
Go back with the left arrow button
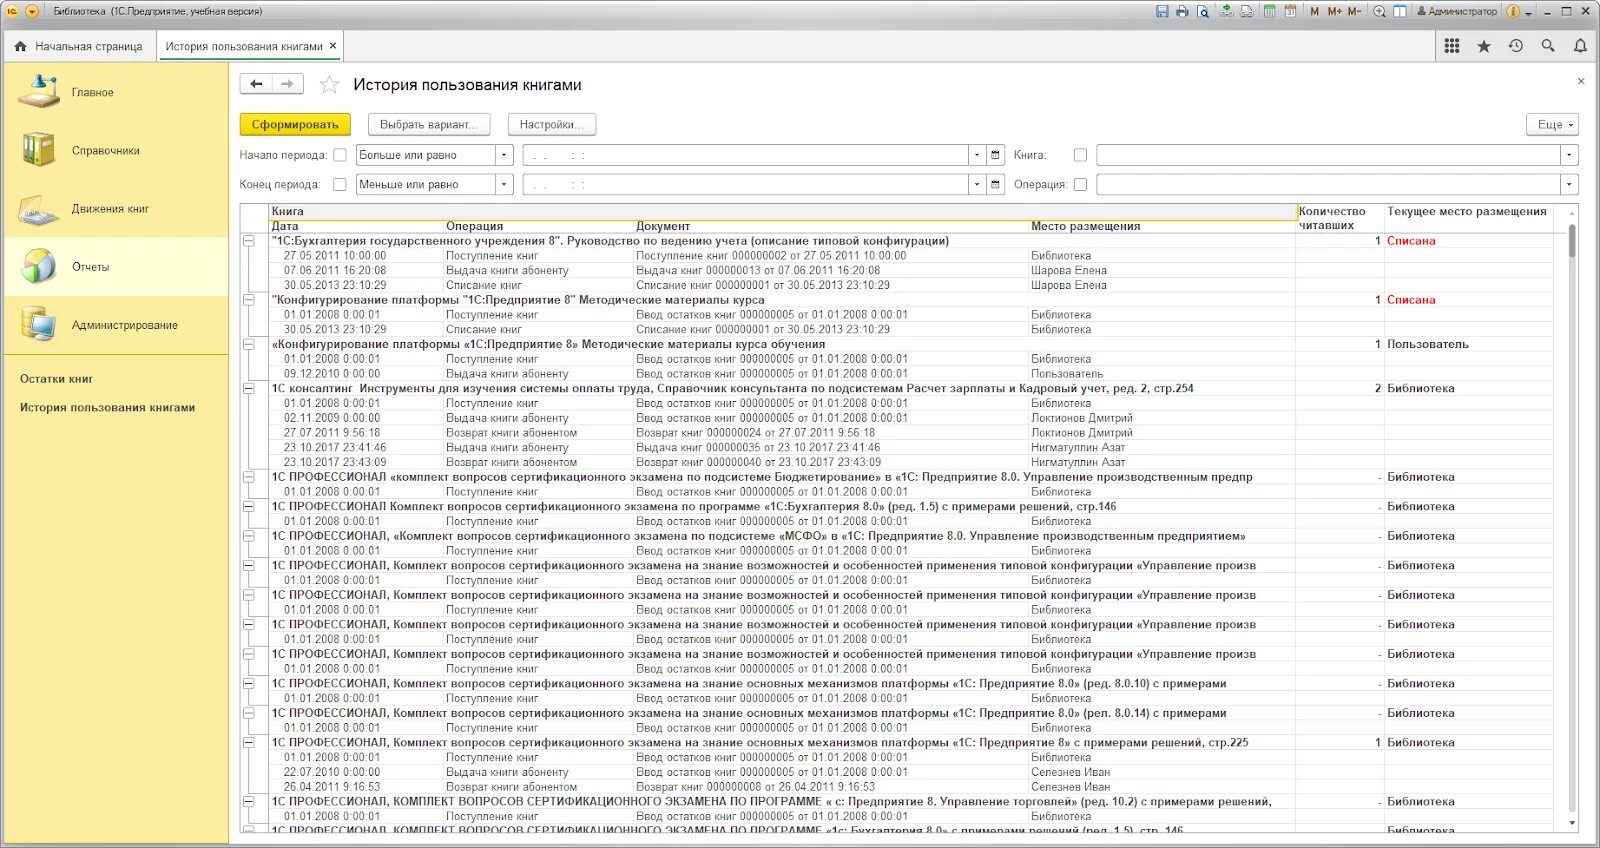tap(256, 84)
